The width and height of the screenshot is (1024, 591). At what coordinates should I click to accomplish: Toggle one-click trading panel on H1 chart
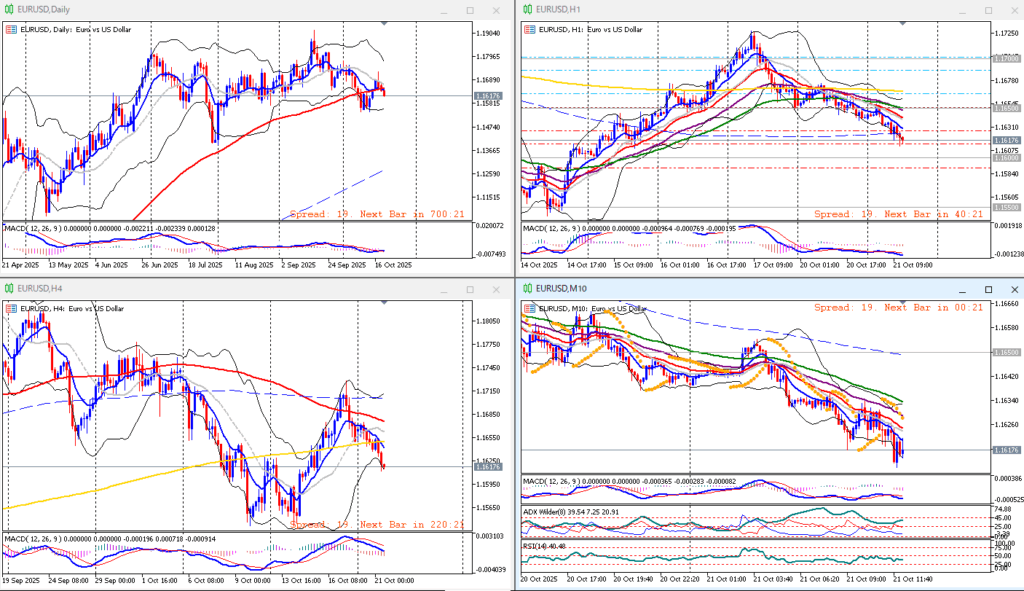pos(529,30)
